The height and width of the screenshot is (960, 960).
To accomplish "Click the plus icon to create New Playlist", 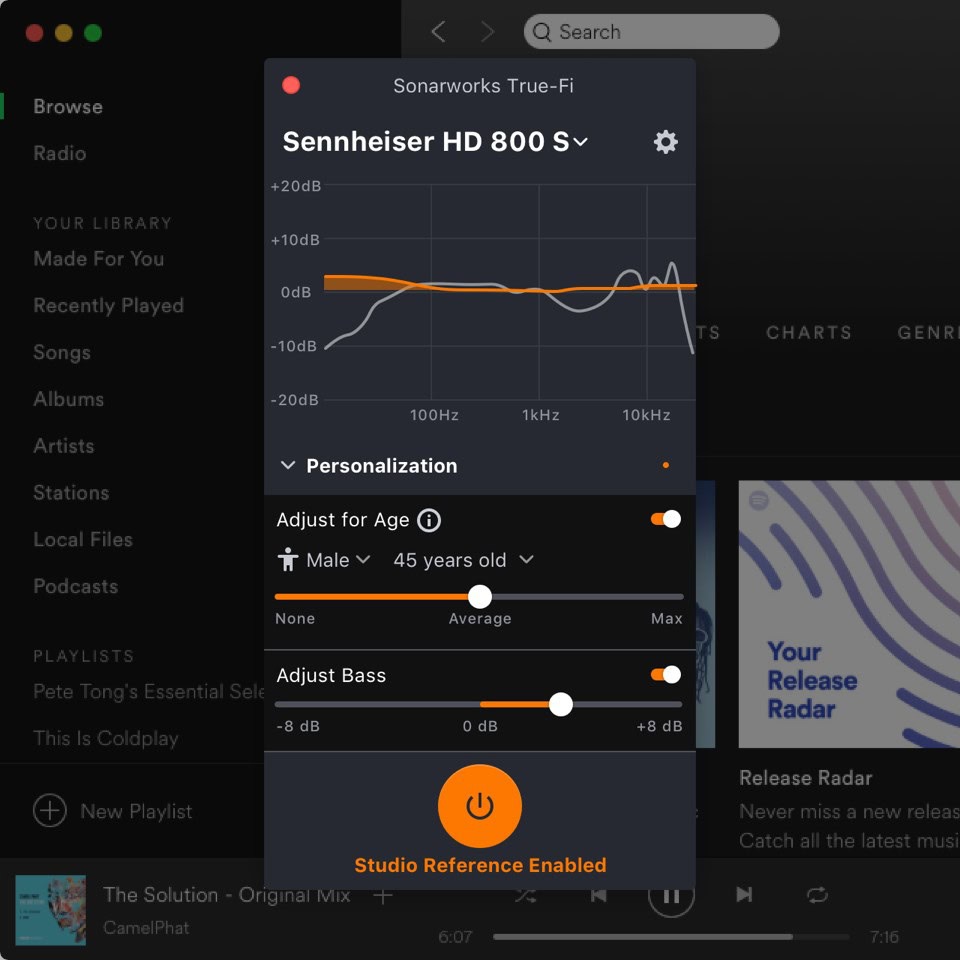I will [49, 811].
